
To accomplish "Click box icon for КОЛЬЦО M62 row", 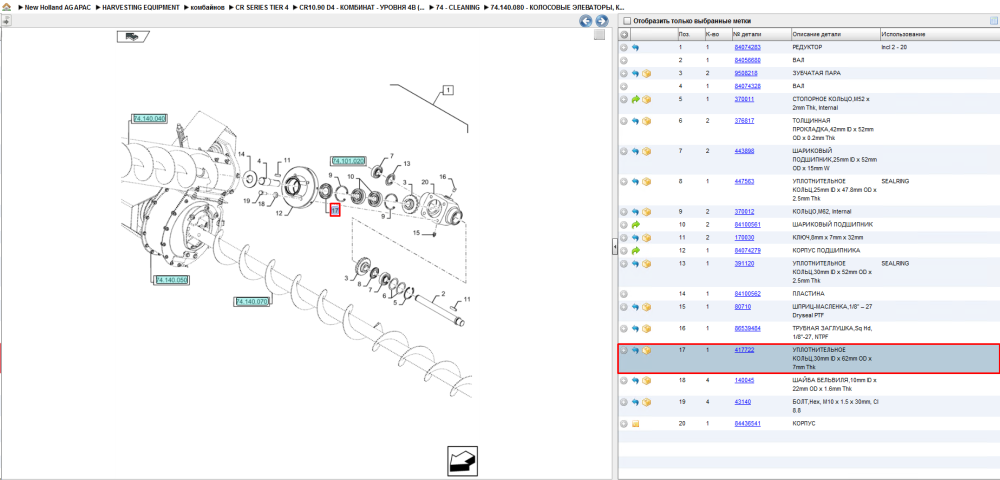I will [x=647, y=212].
